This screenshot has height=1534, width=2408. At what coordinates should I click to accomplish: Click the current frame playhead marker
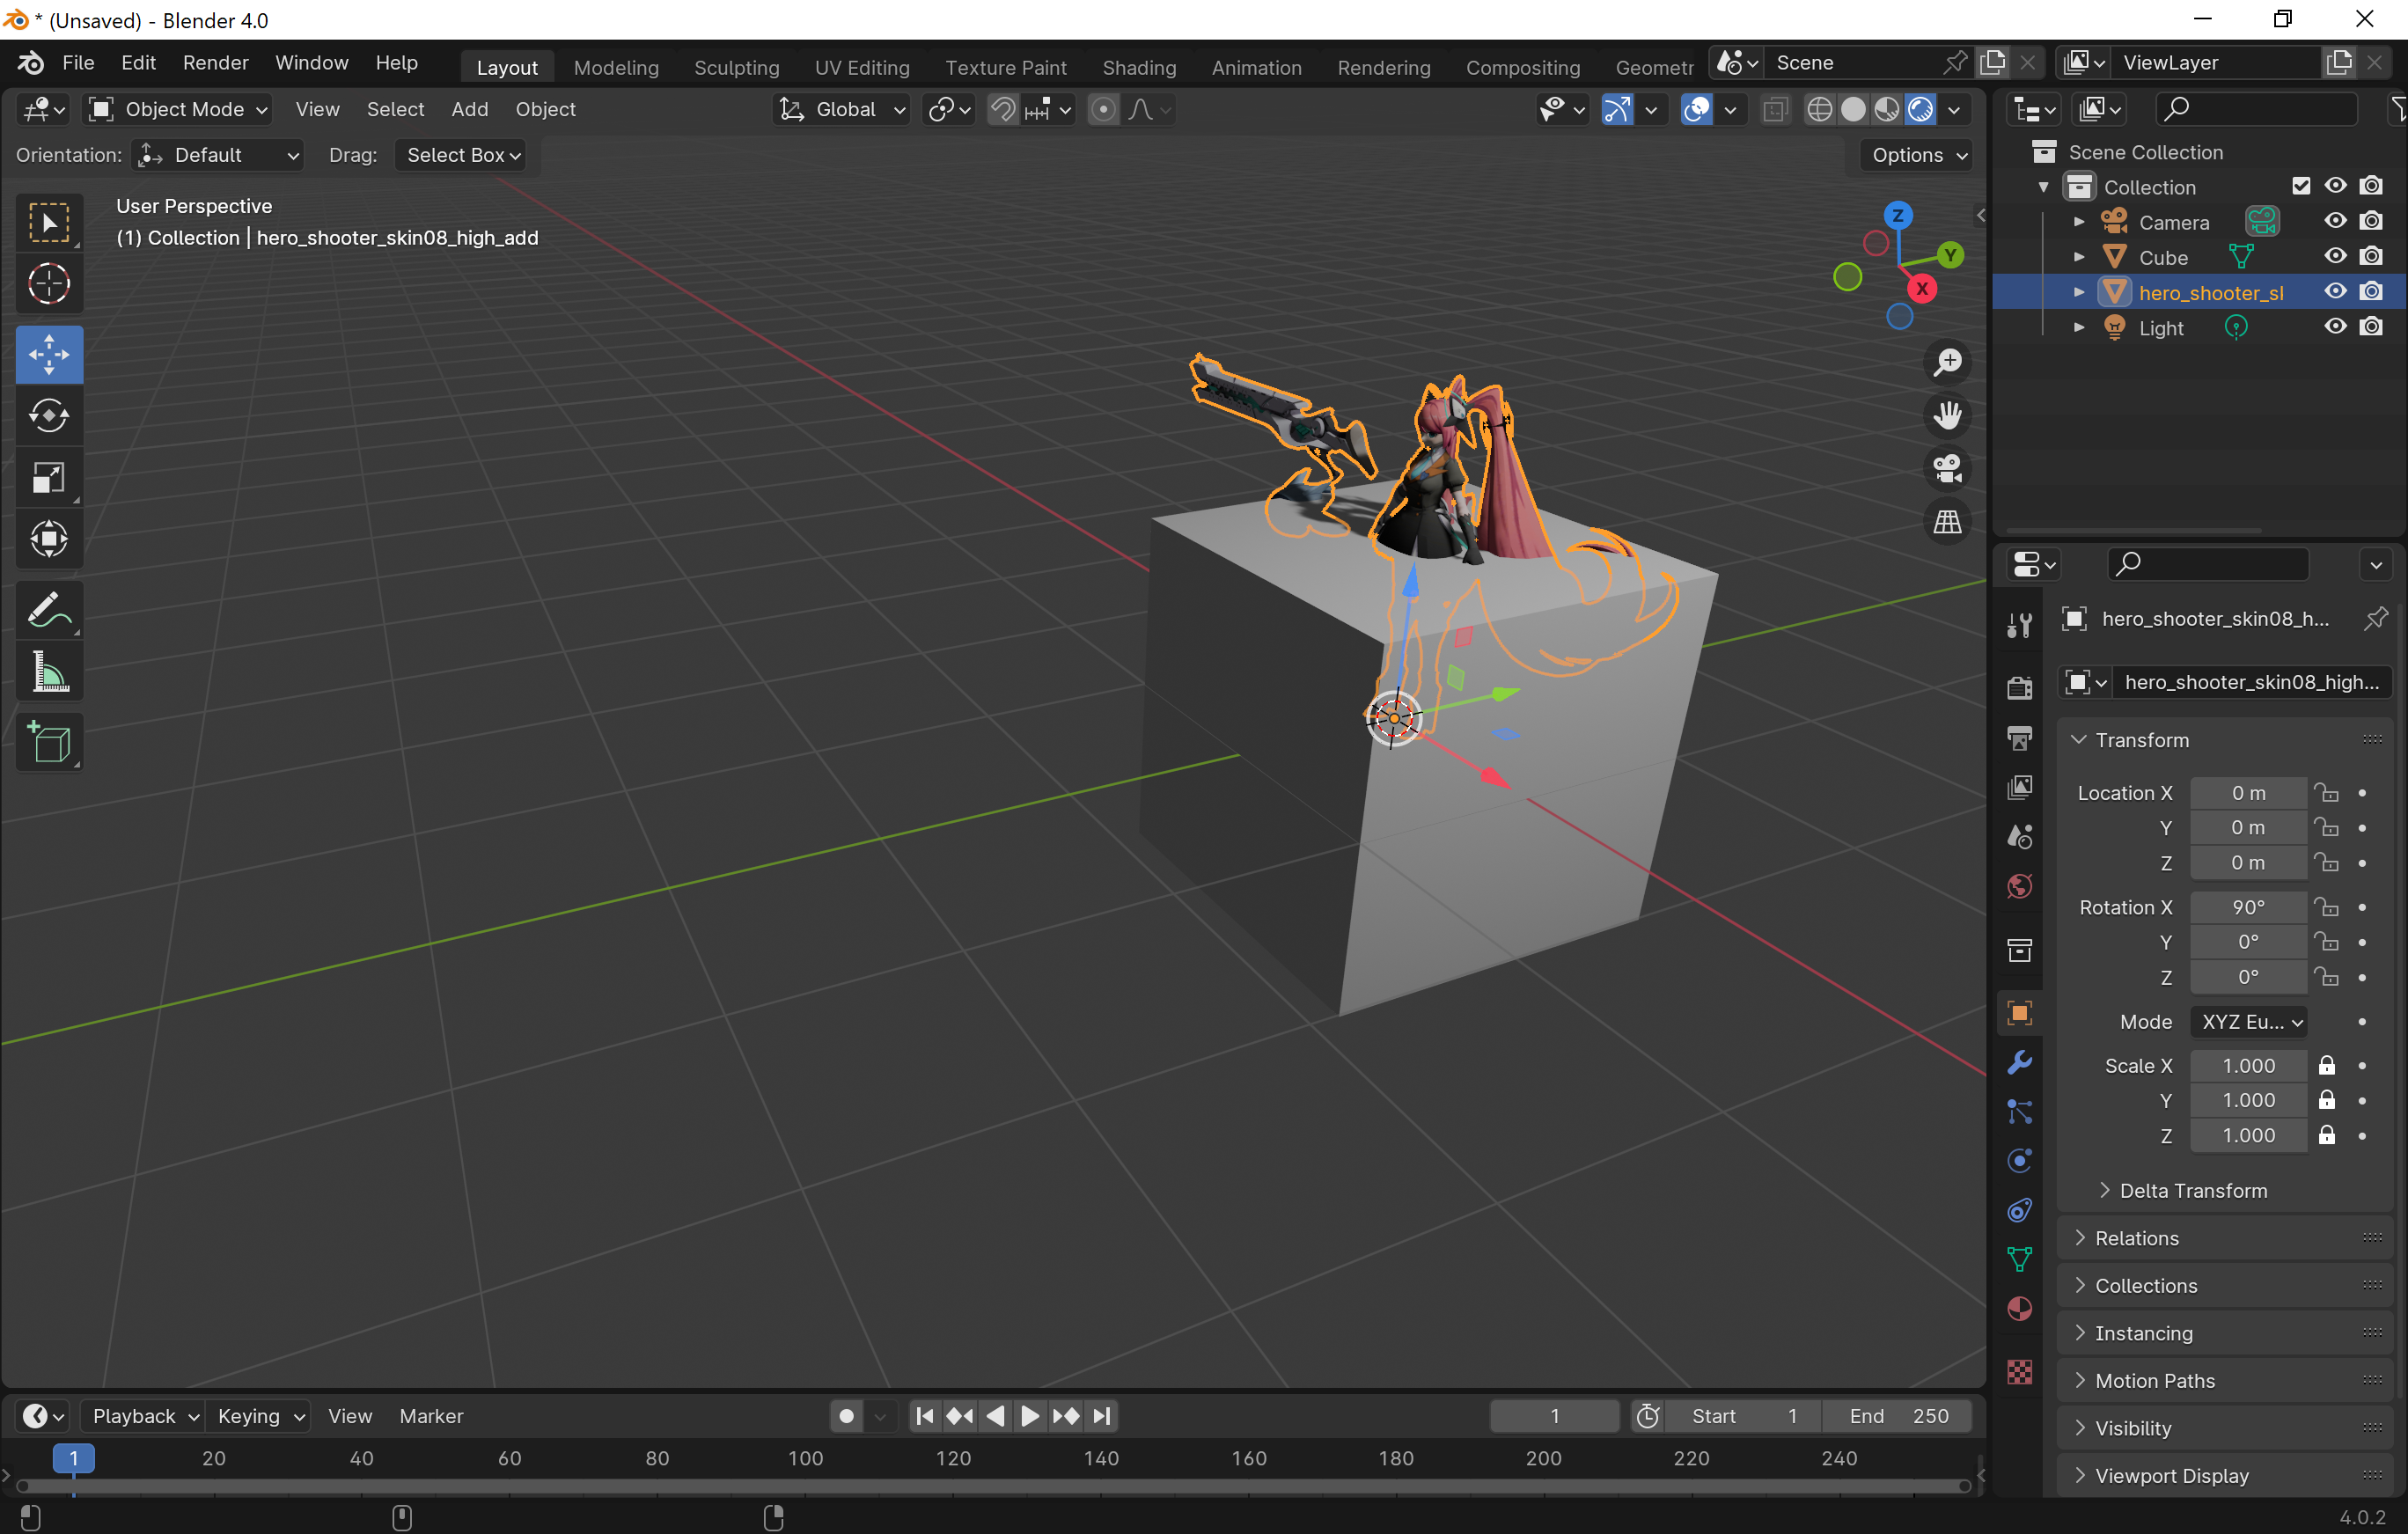pos(73,1459)
